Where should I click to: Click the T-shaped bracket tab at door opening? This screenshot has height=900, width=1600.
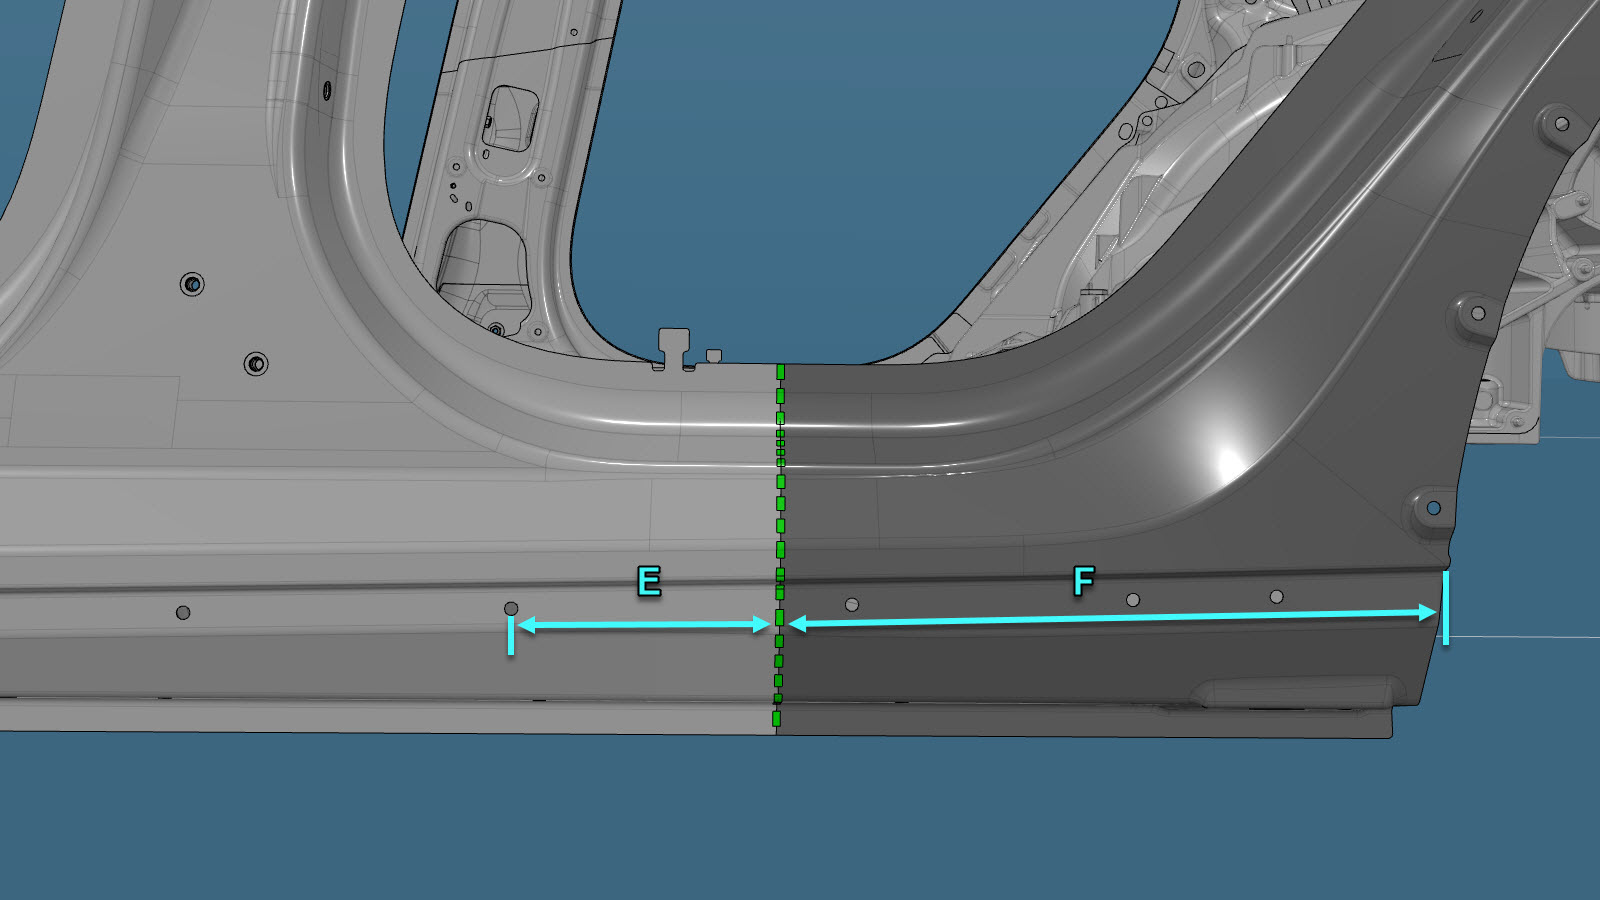(674, 346)
